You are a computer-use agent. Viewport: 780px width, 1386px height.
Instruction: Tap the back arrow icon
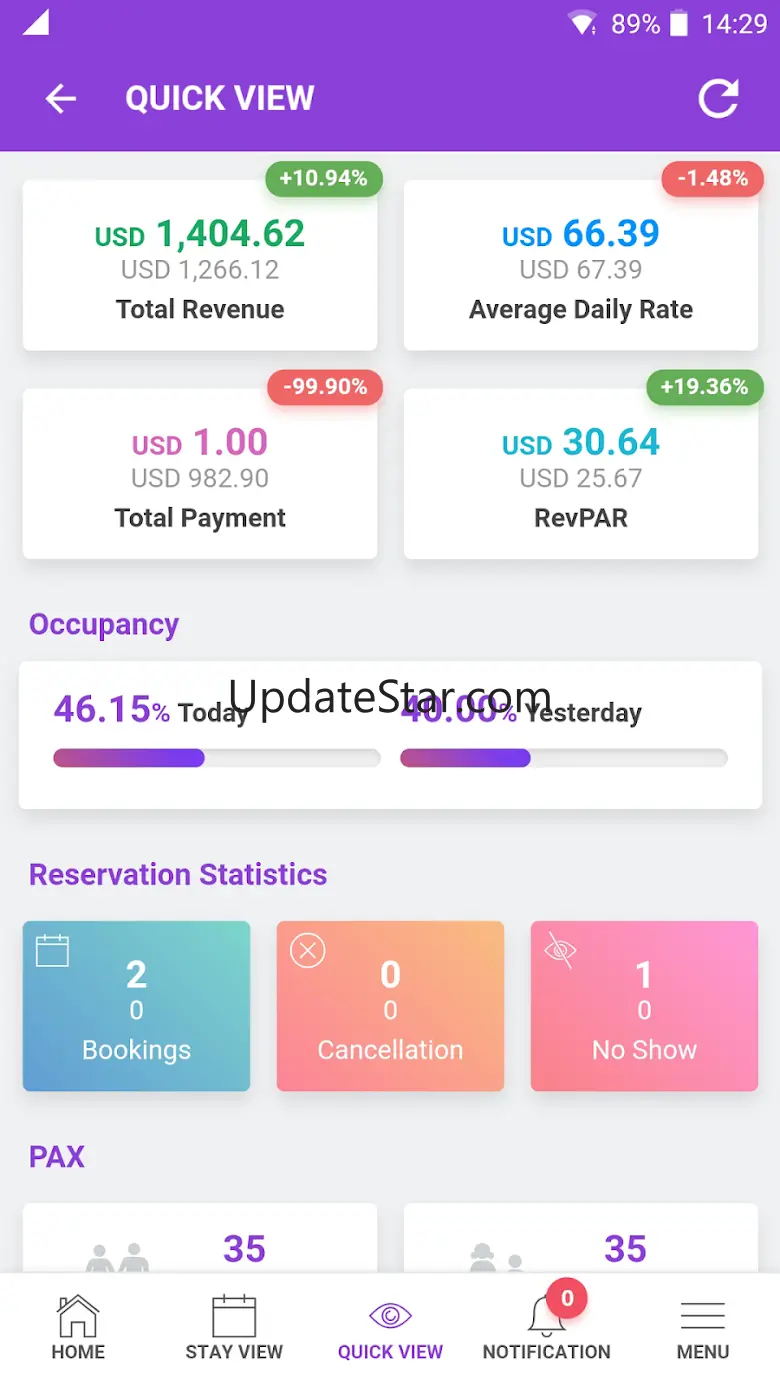(61, 98)
